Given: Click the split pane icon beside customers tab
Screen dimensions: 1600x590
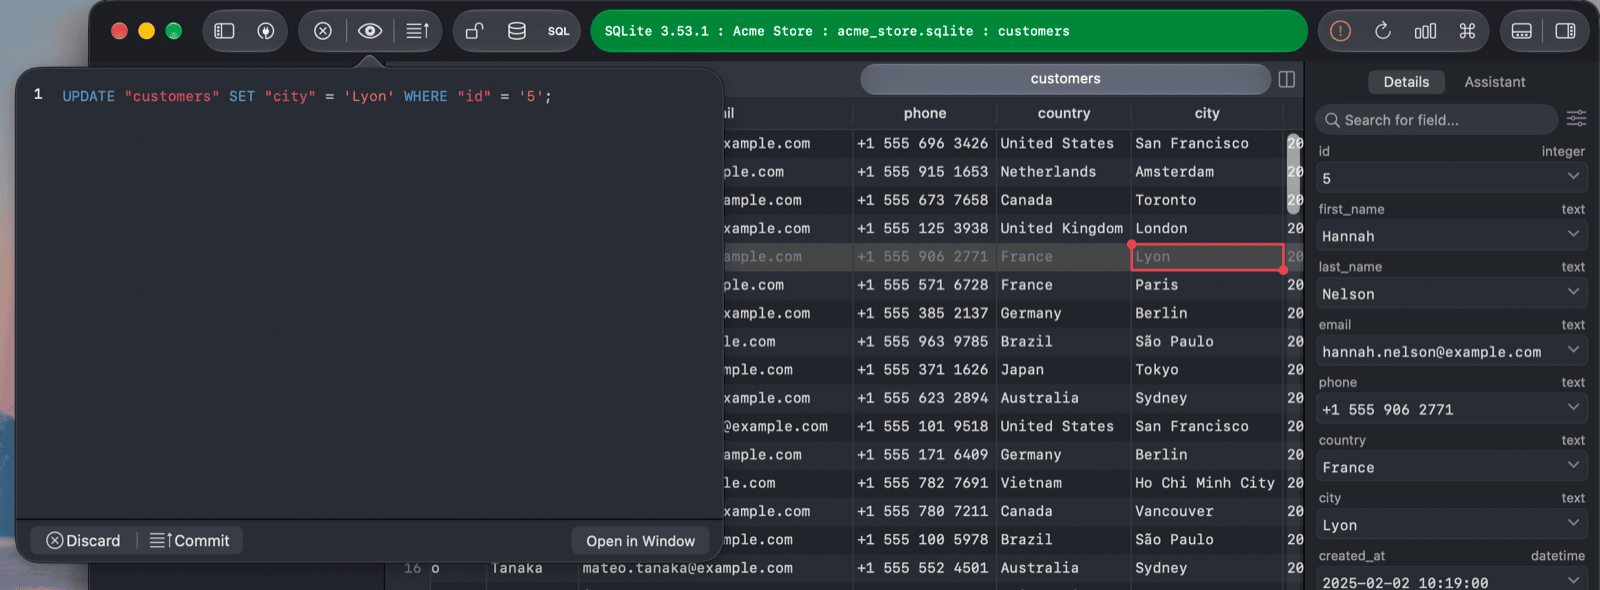Looking at the screenshot, I should coord(1287,79).
